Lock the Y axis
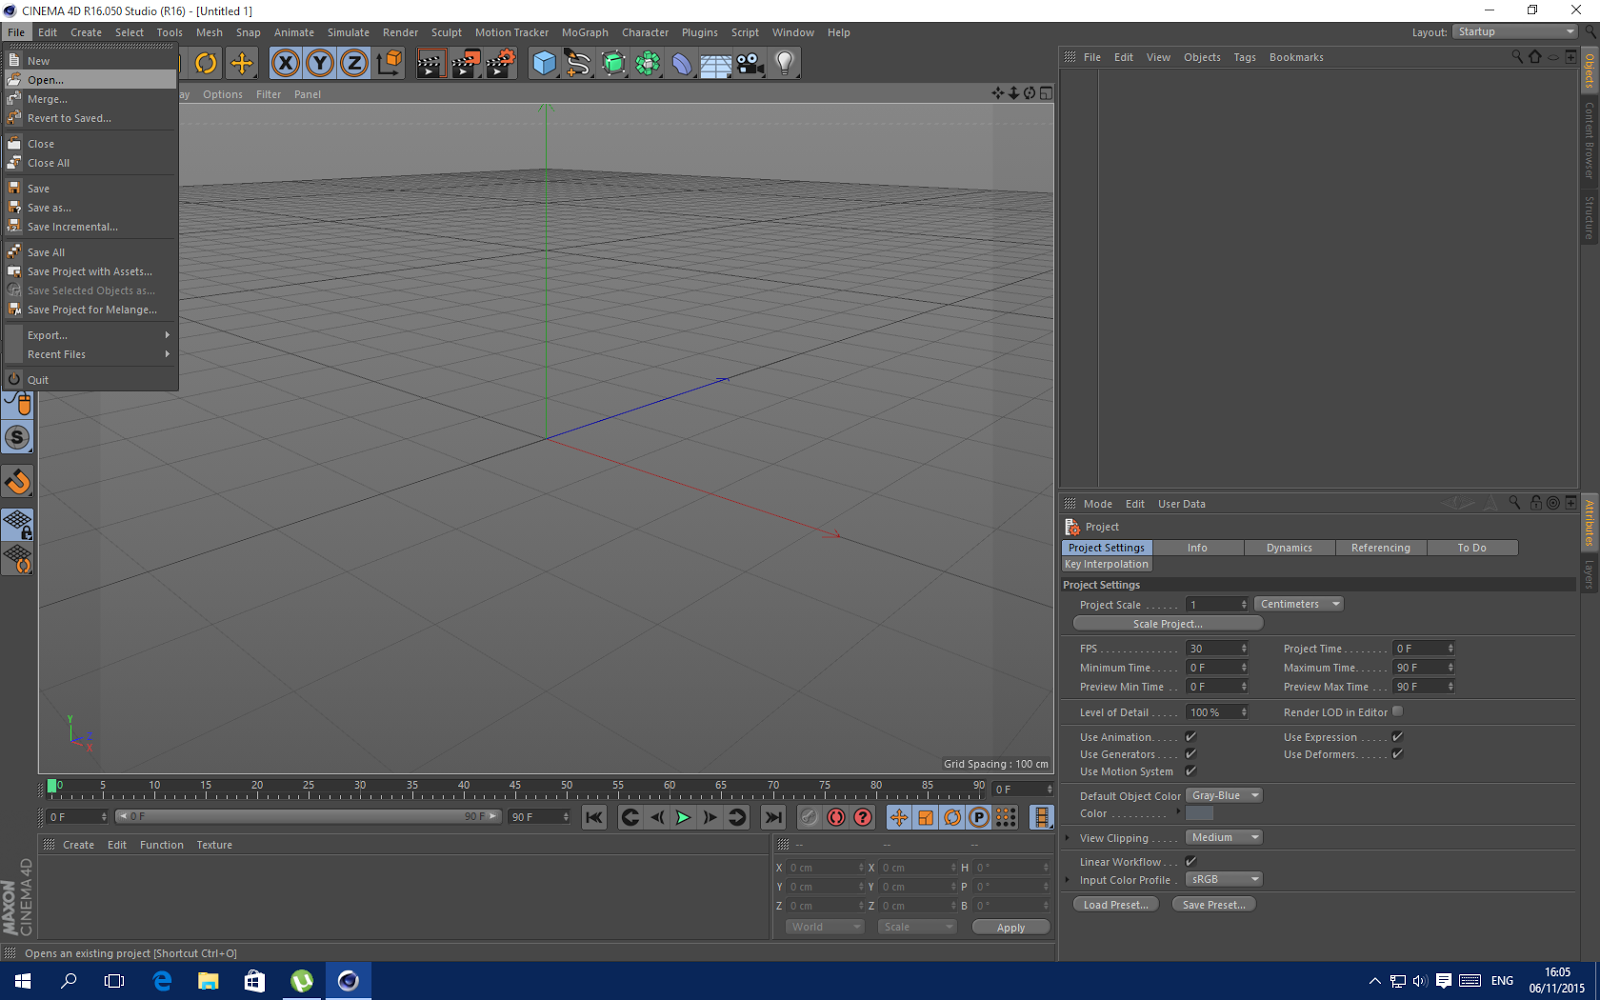 pyautogui.click(x=320, y=63)
